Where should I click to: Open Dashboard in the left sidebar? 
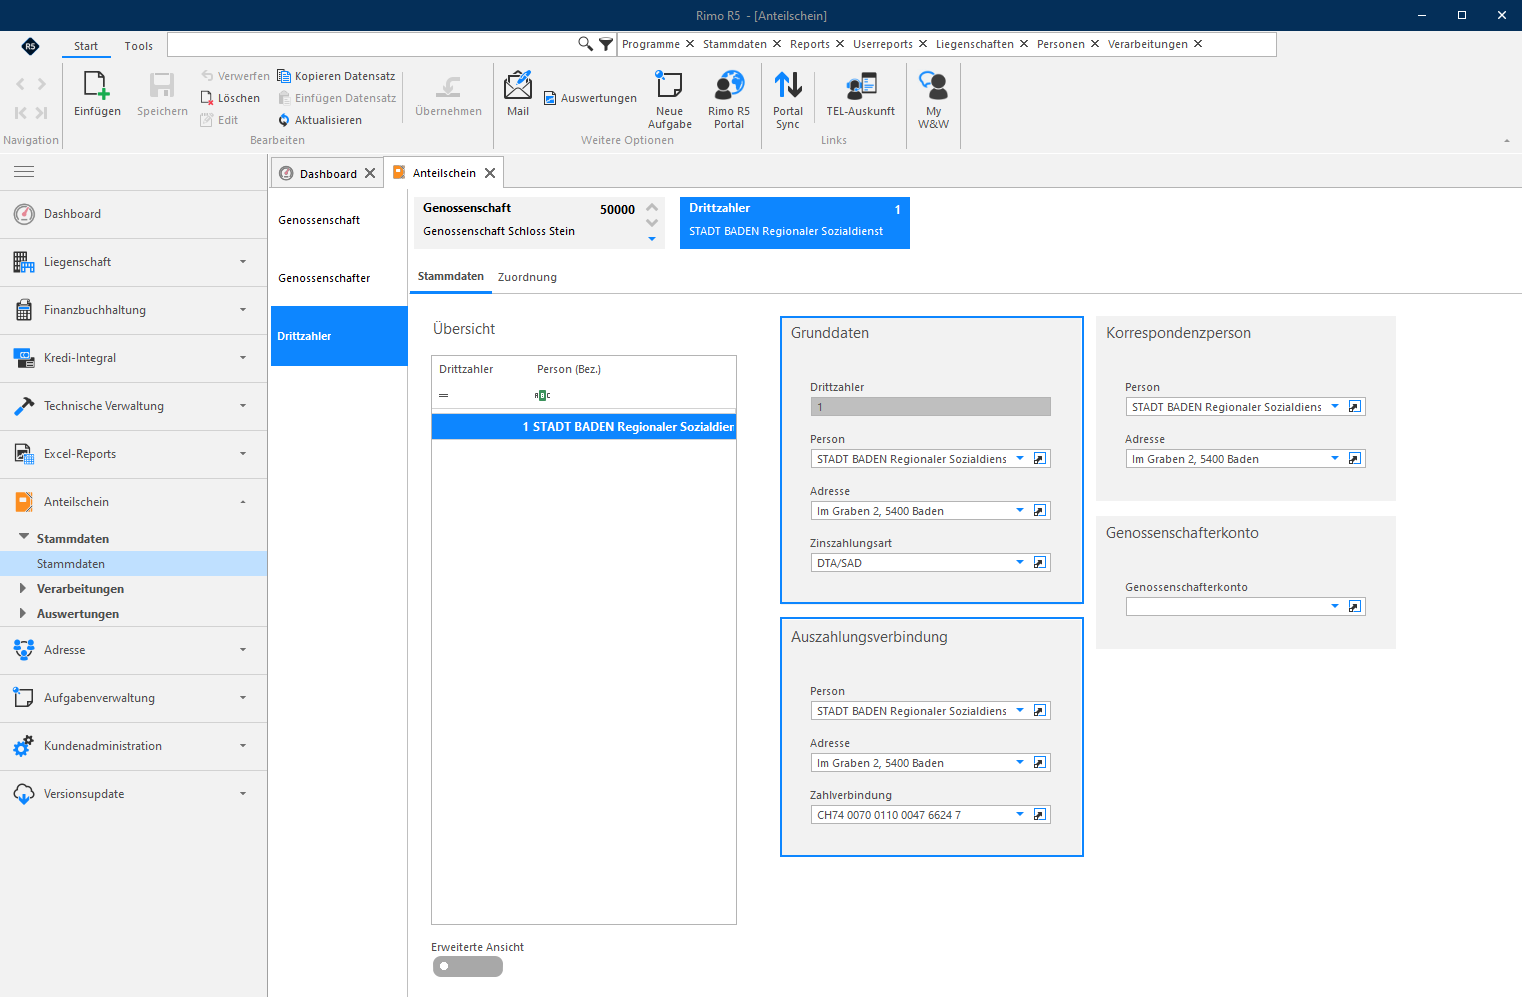(x=133, y=214)
